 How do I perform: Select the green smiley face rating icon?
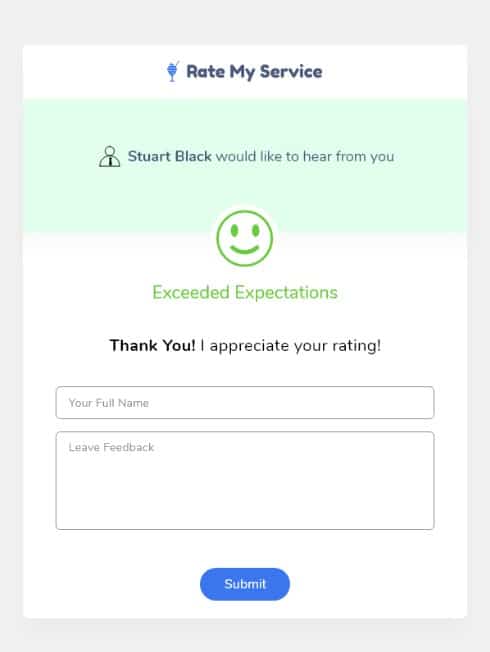pos(245,238)
